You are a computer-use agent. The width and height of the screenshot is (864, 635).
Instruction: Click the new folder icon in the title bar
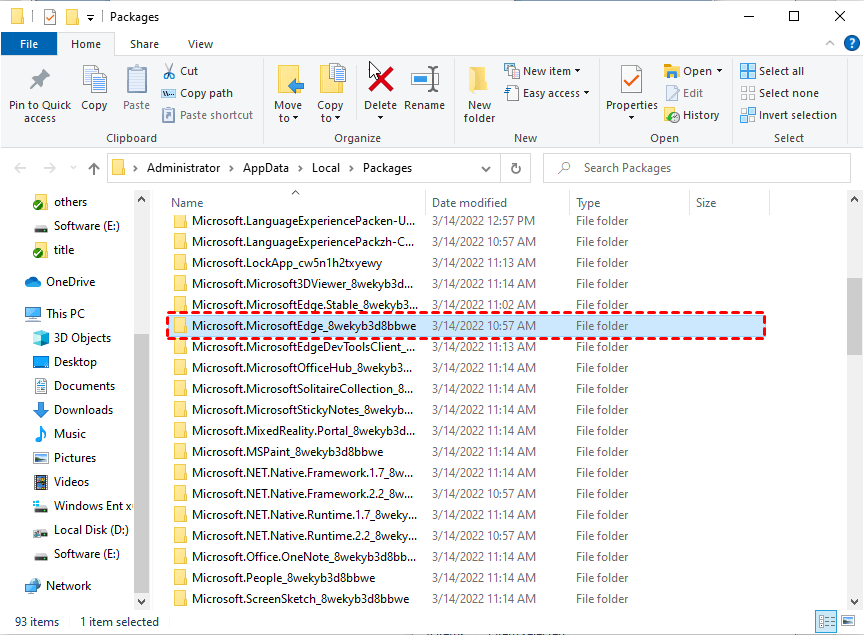coord(72,17)
